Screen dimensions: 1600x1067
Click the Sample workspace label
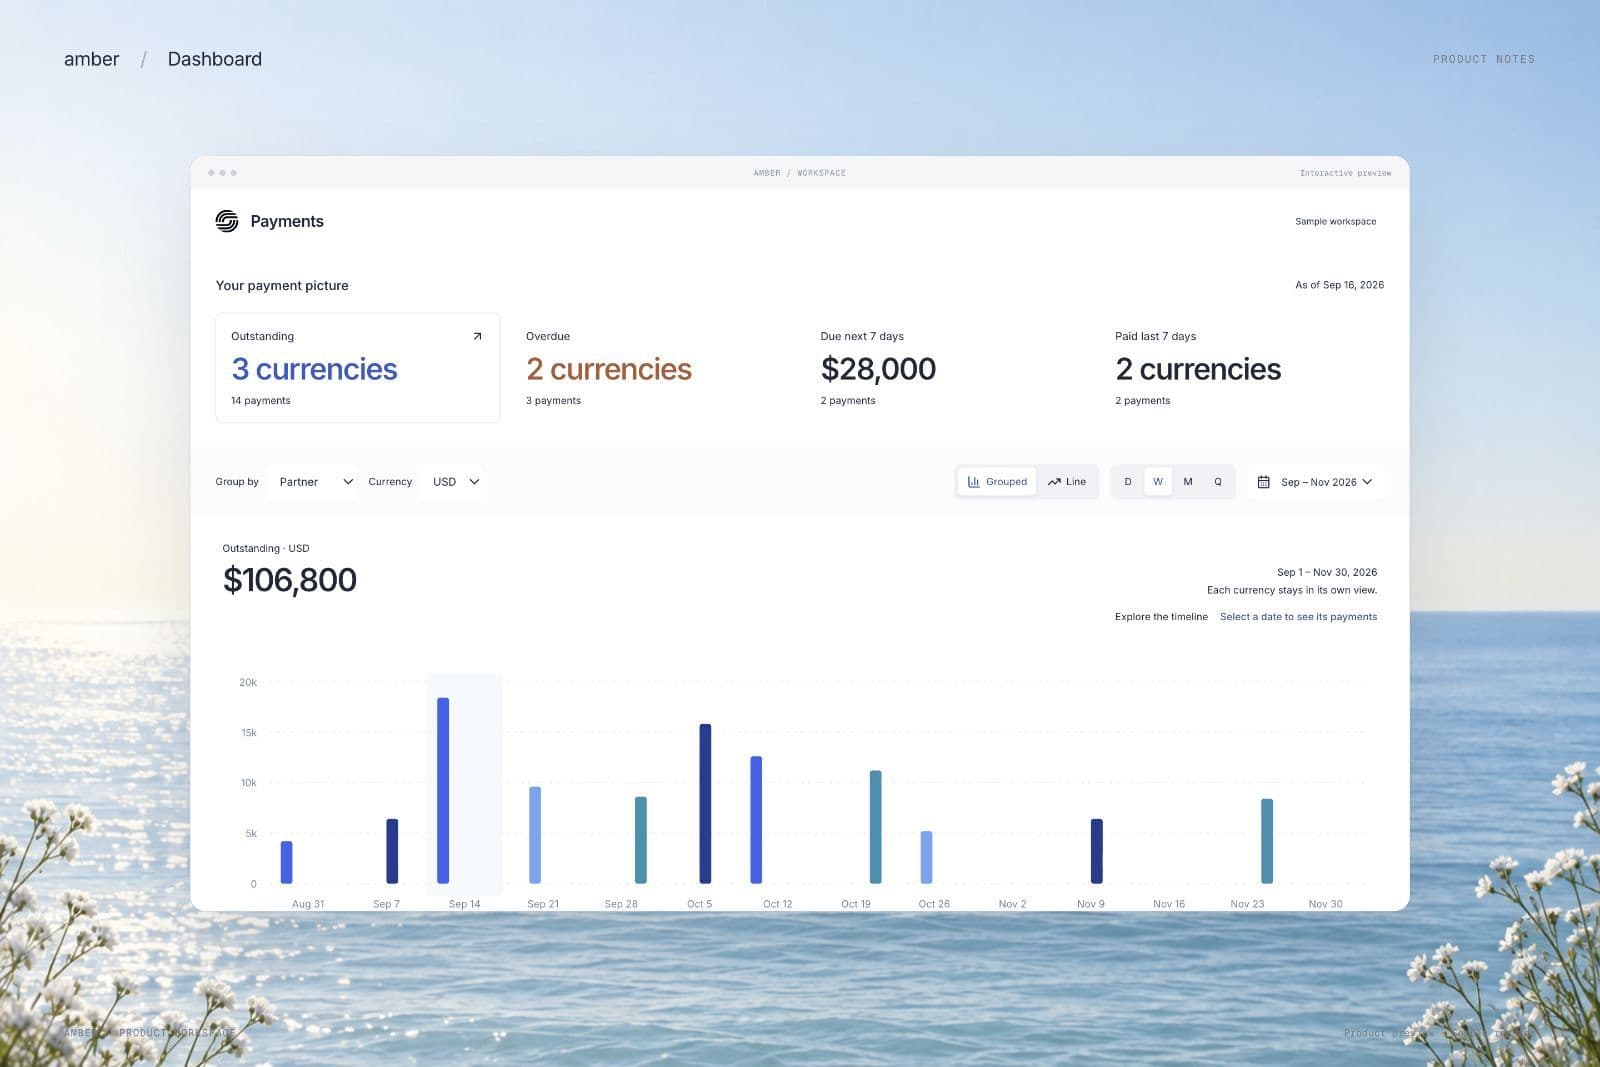(x=1336, y=221)
